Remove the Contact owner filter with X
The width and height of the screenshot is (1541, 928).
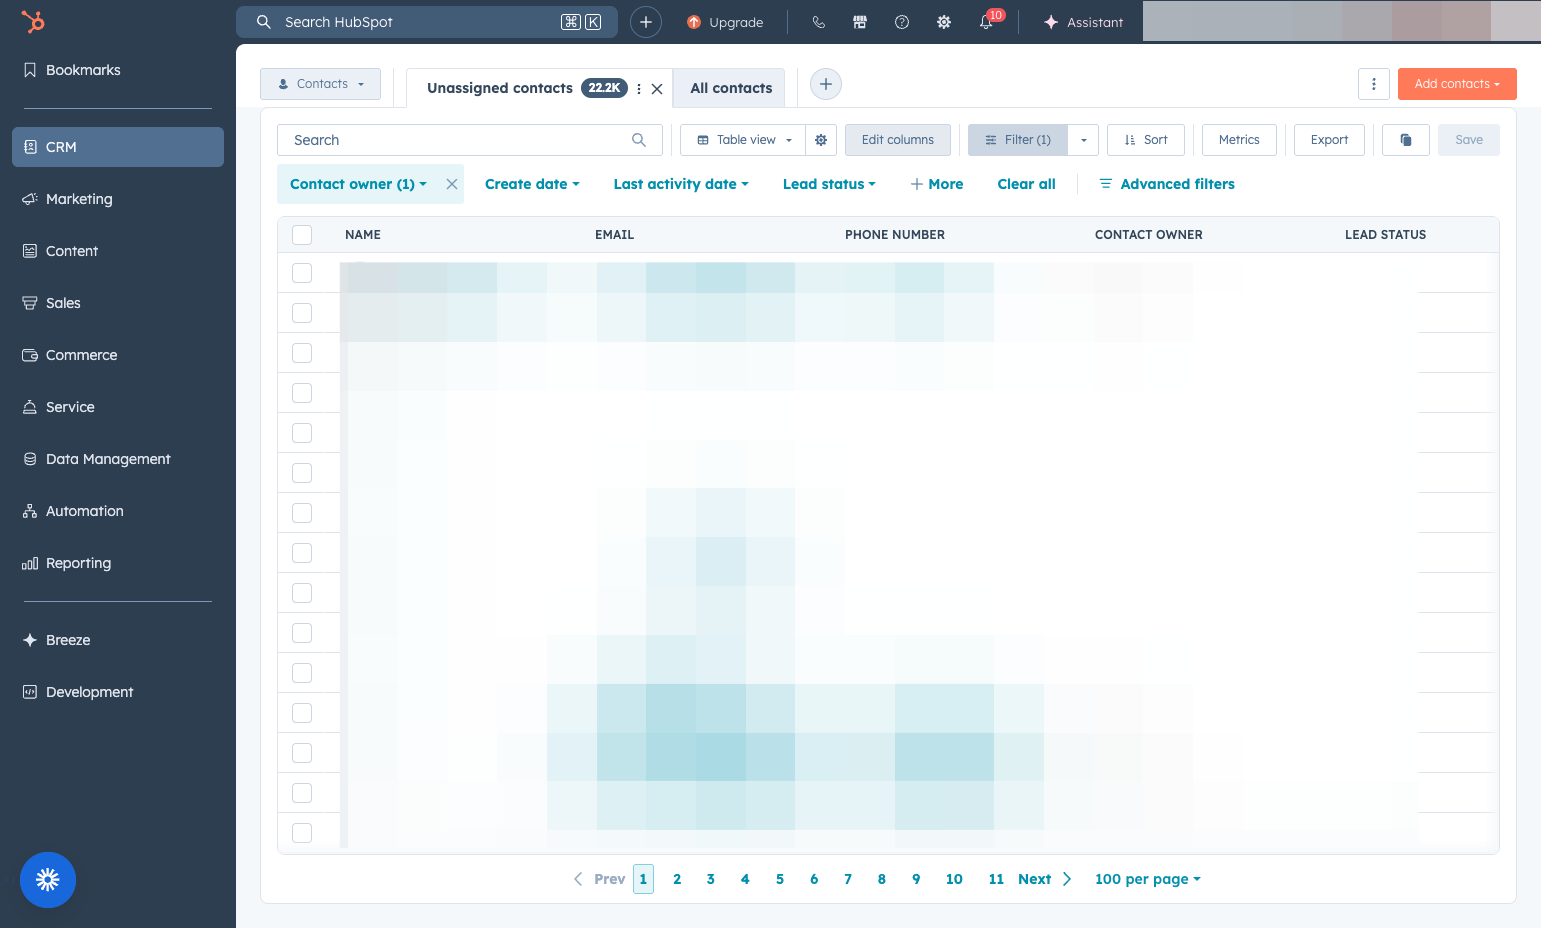[x=452, y=184]
